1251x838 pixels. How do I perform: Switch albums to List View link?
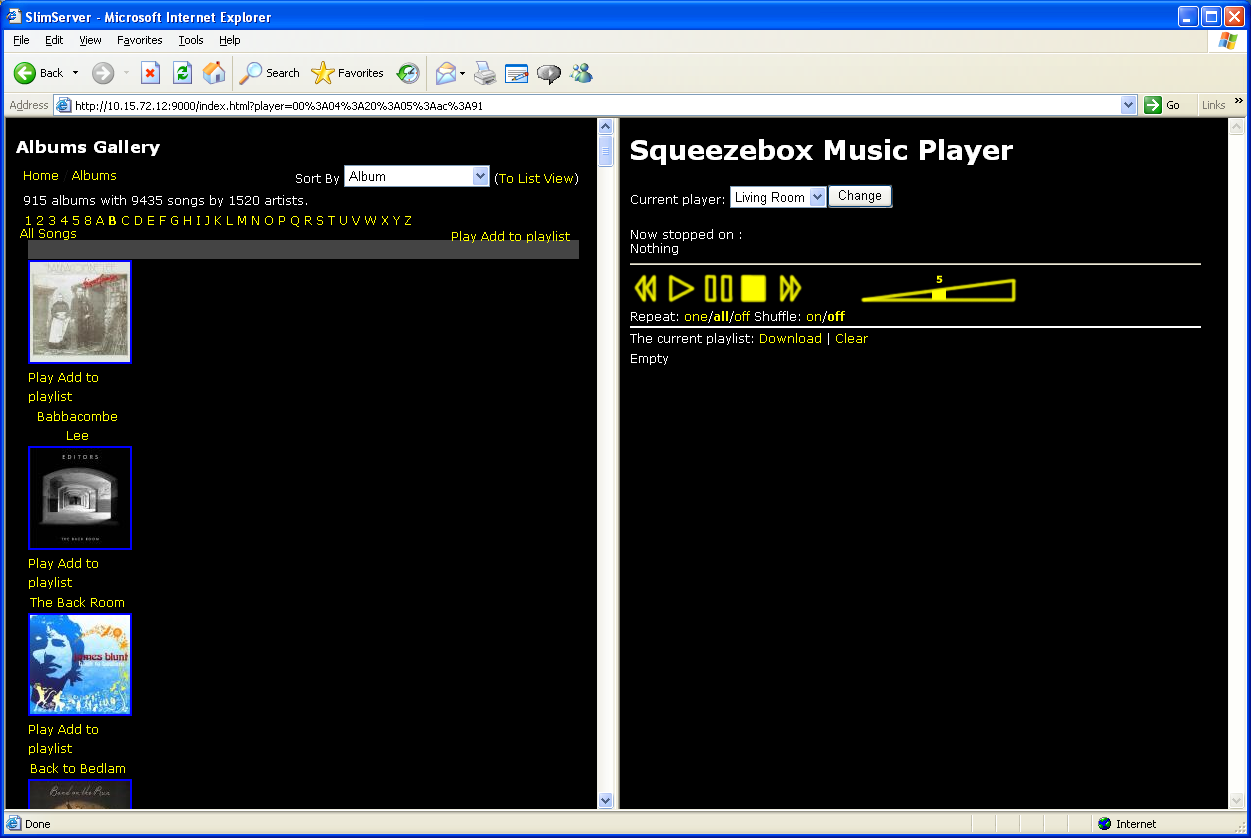coord(536,178)
